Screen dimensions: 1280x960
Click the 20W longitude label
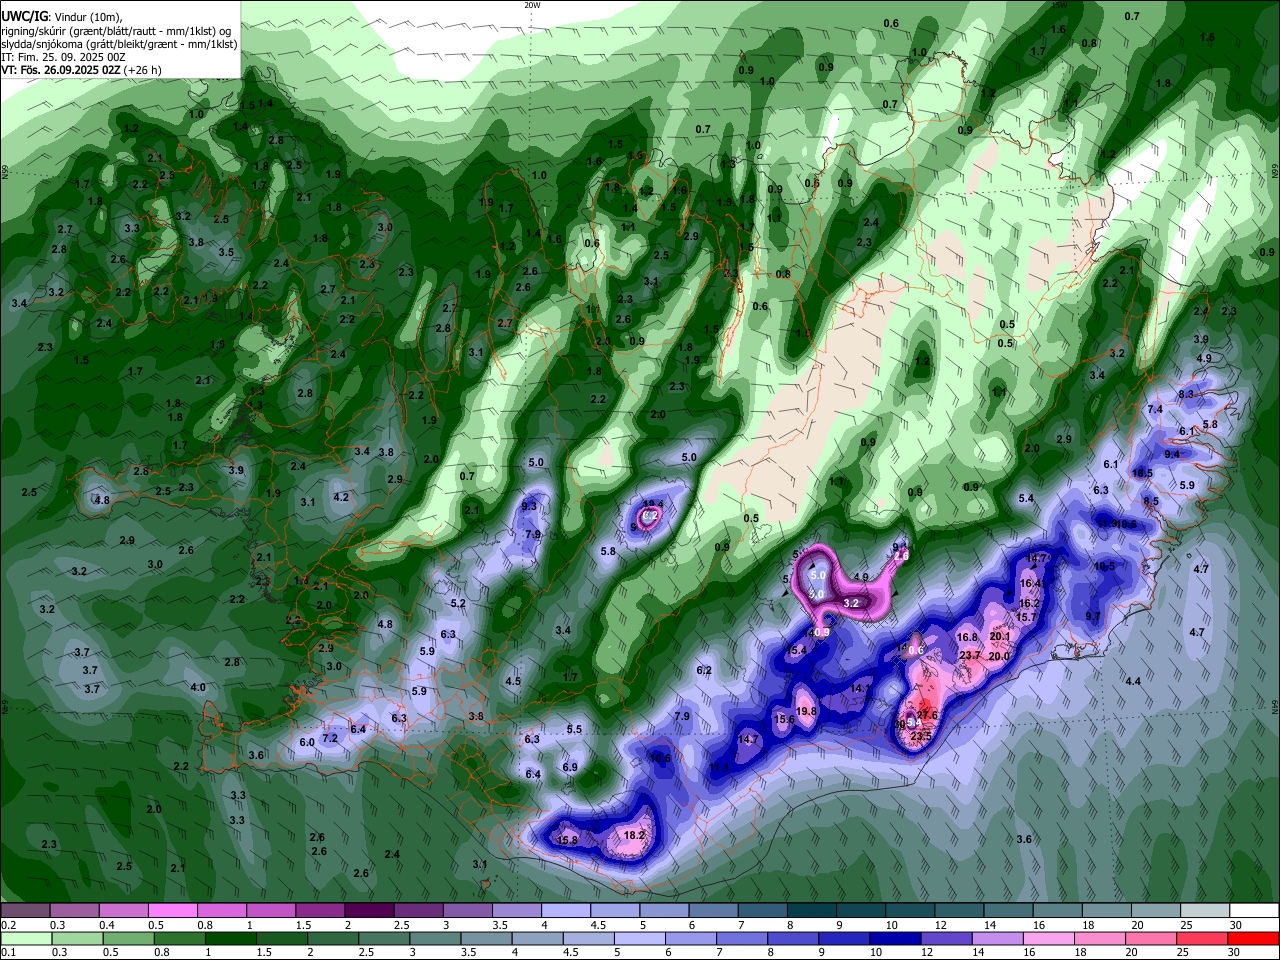point(532,5)
